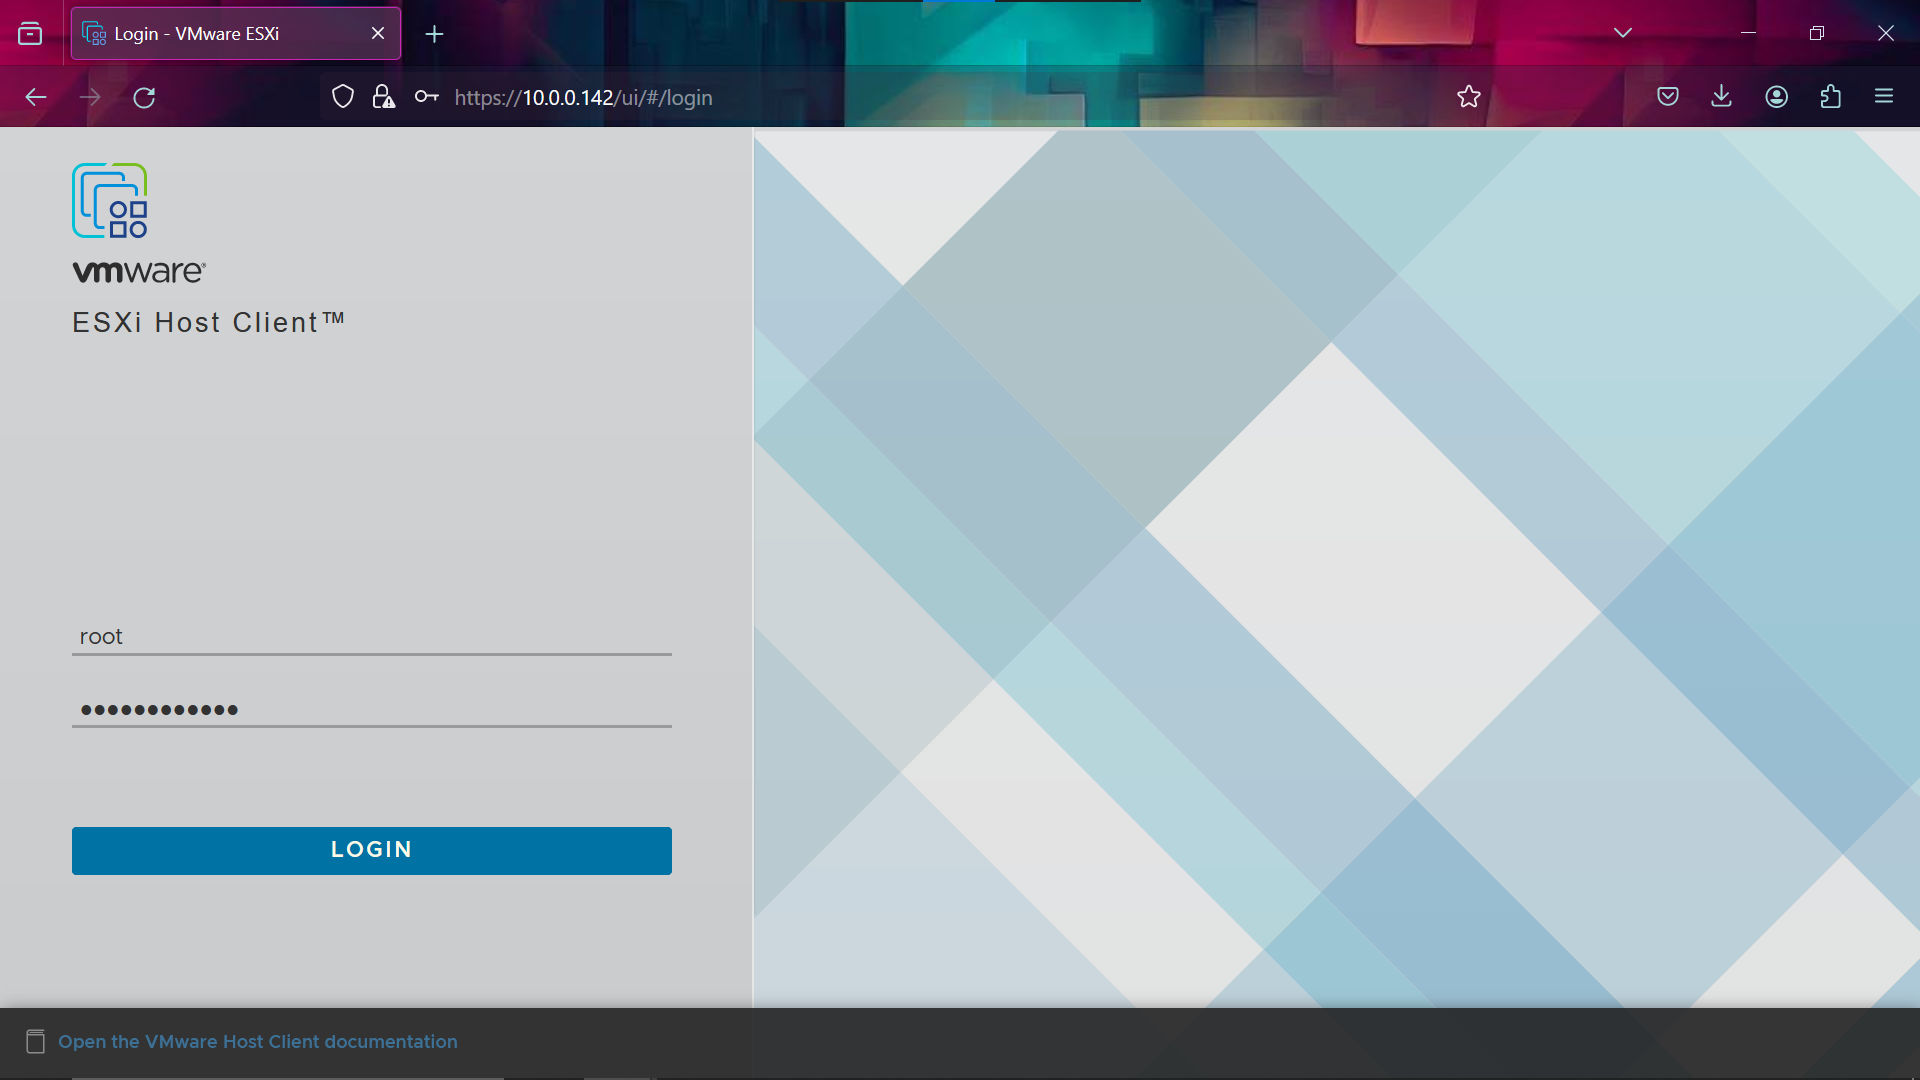Viewport: 1920px width, 1080px height.
Task: Restore down the browser window
Action: 1816,33
